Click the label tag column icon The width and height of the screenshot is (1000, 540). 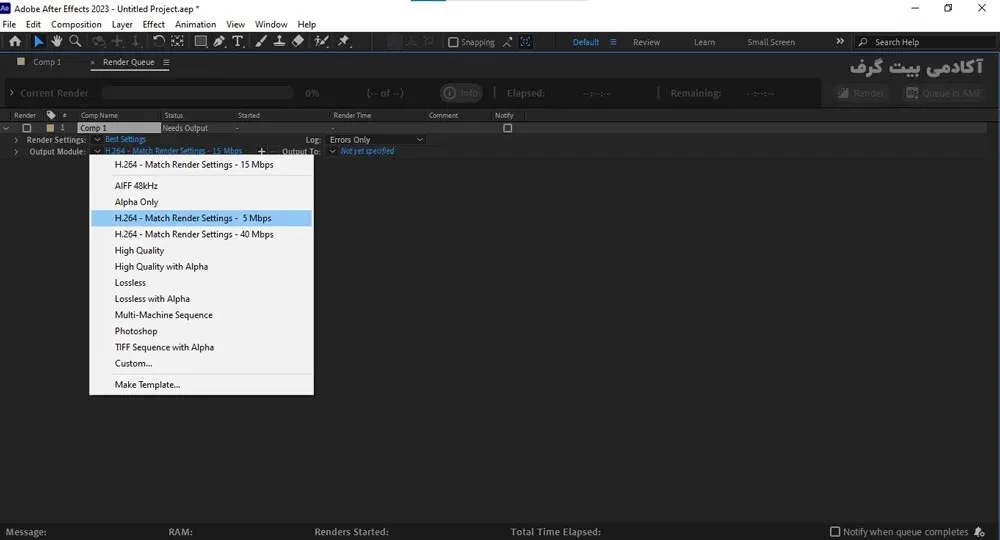(x=51, y=115)
